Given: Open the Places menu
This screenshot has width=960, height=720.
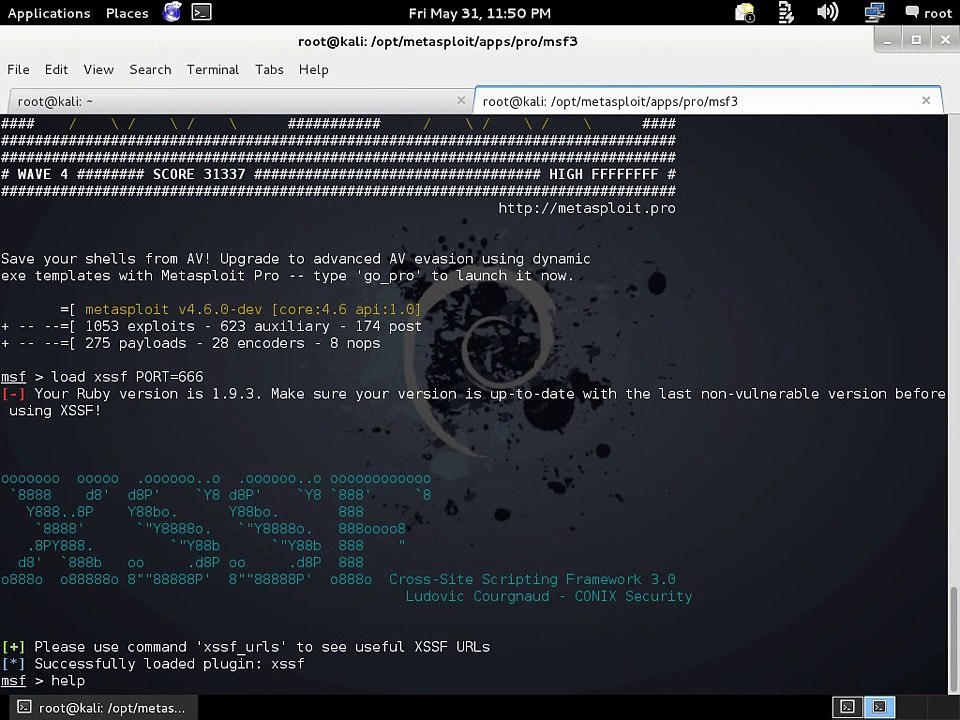Looking at the screenshot, I should click(x=127, y=13).
